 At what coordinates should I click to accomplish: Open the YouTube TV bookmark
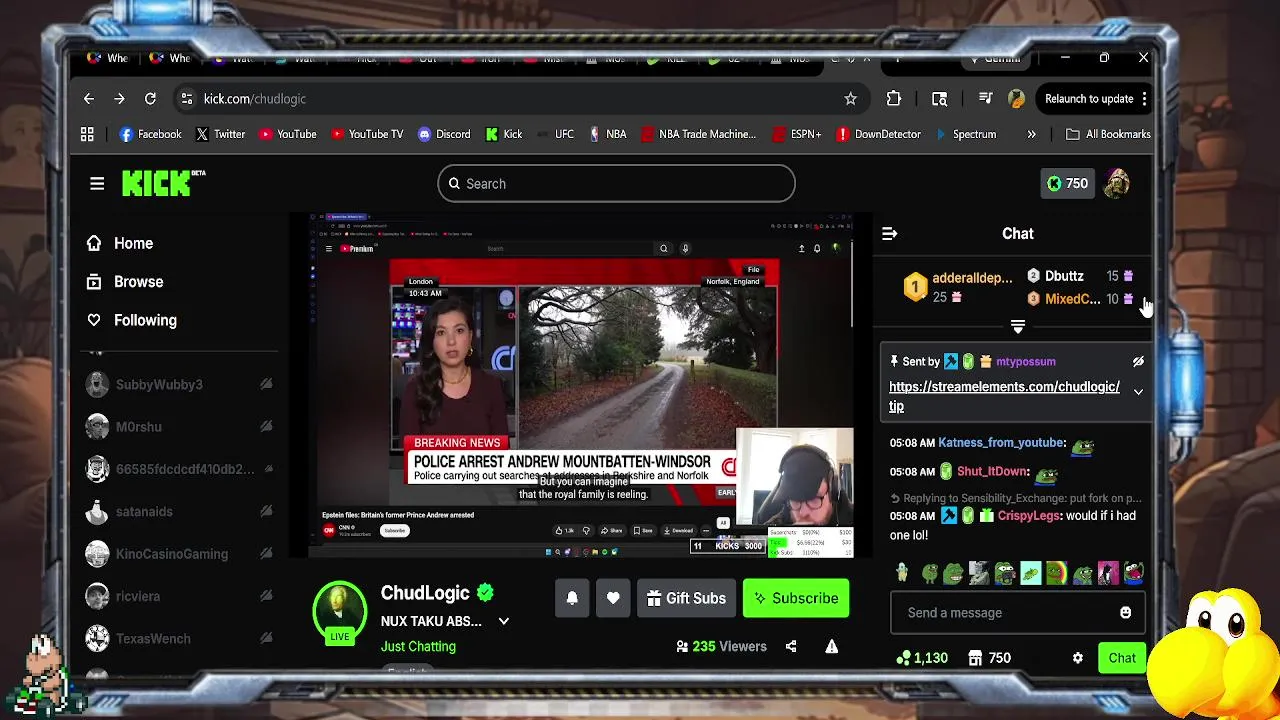(x=366, y=134)
